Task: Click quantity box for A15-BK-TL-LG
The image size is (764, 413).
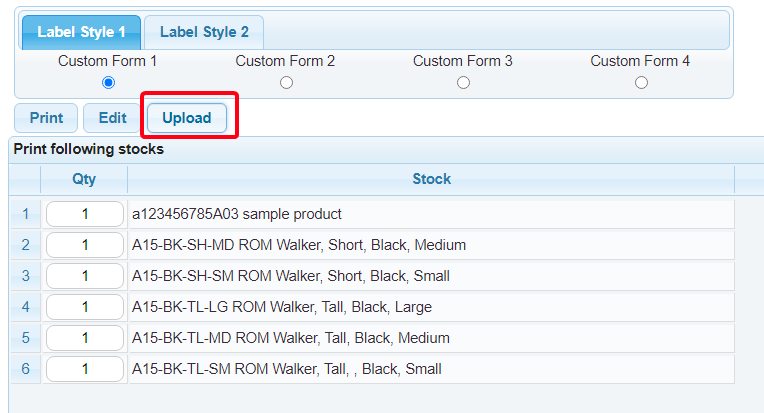Action: (85, 307)
